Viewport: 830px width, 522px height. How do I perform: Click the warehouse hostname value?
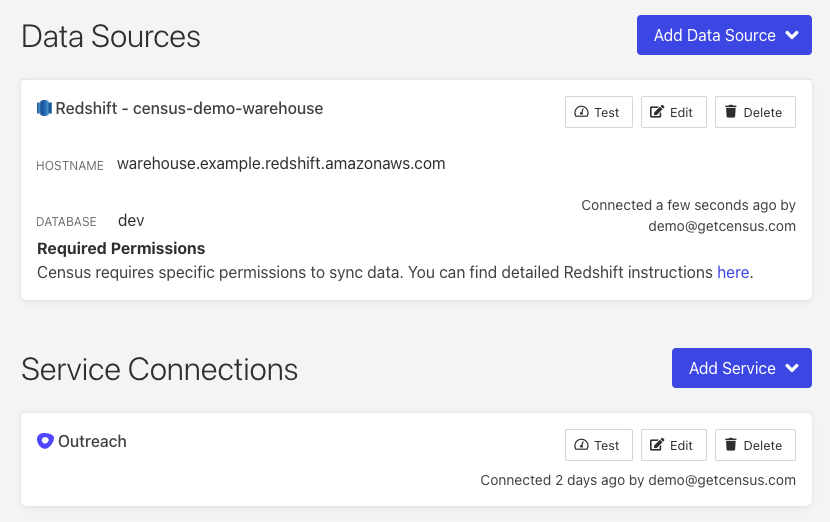281,163
